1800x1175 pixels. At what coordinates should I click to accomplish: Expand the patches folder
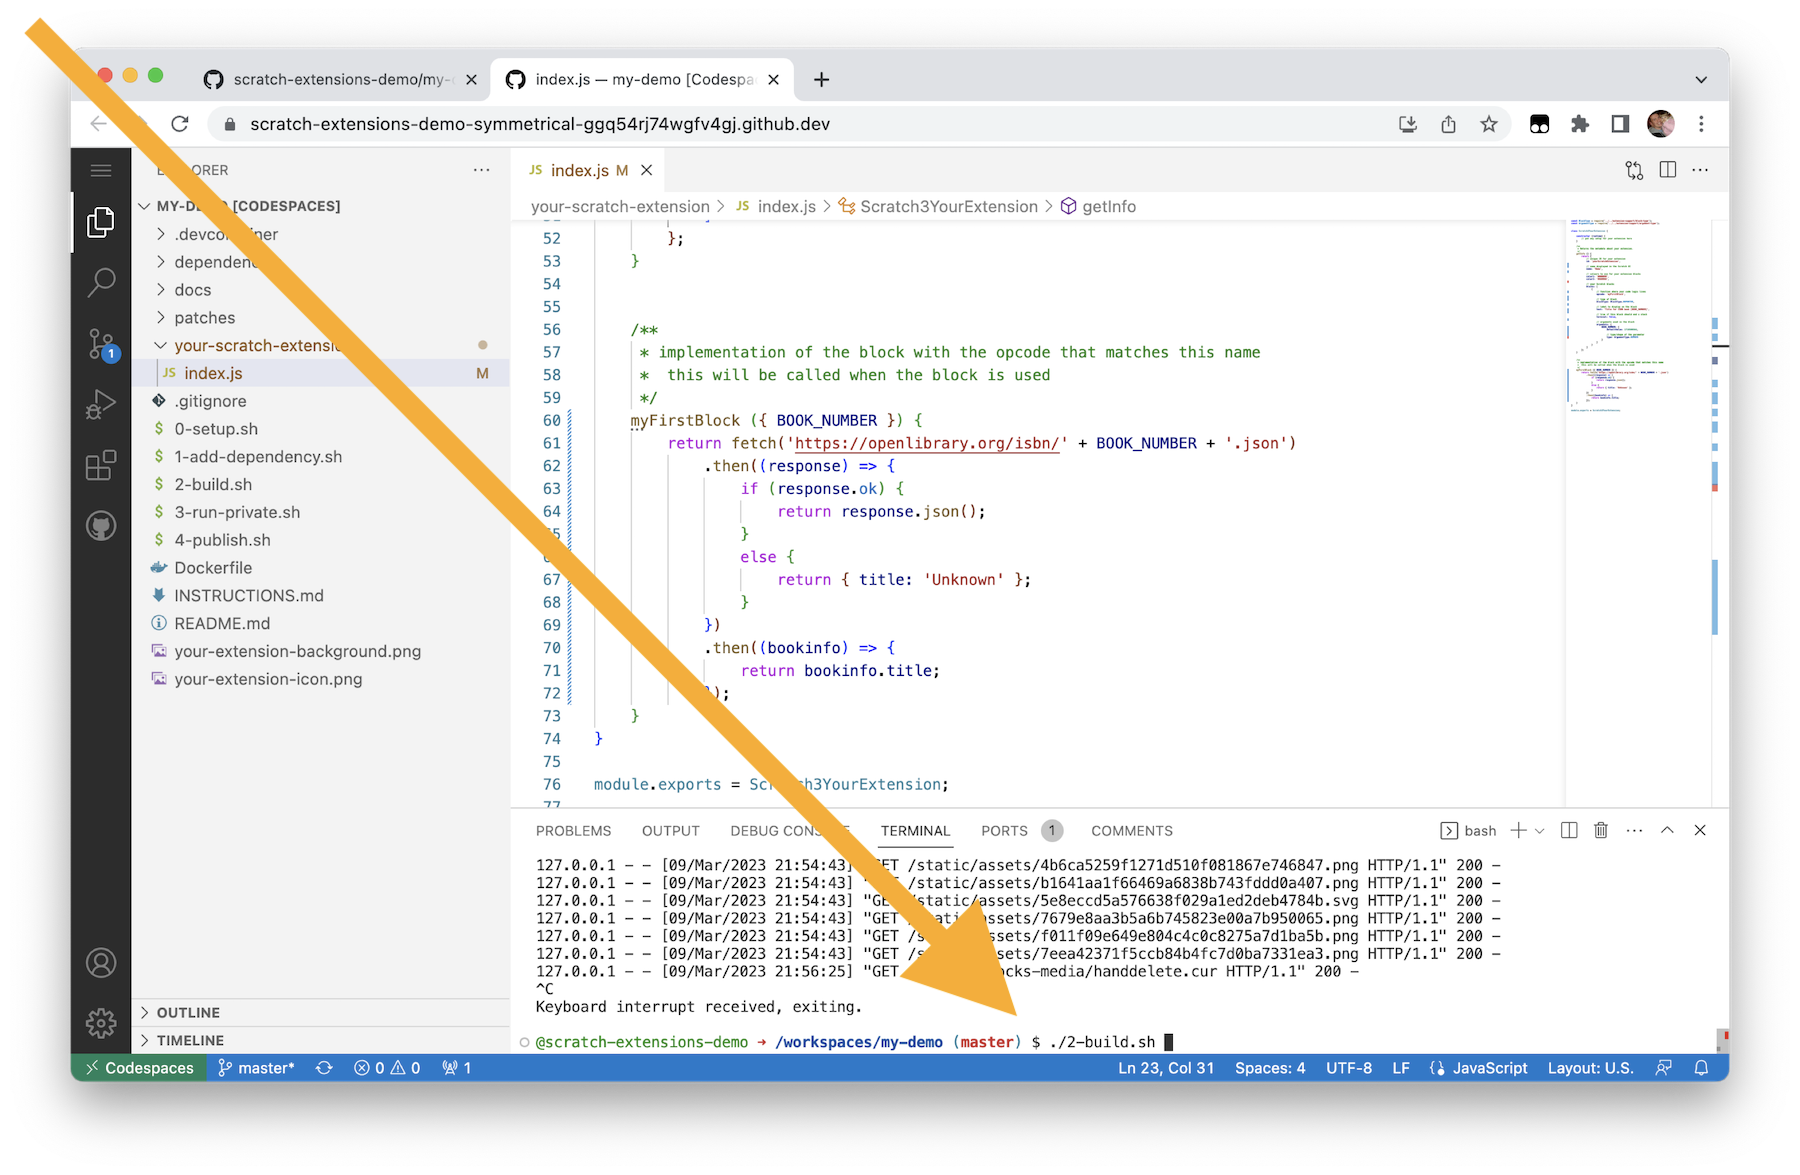click(205, 317)
